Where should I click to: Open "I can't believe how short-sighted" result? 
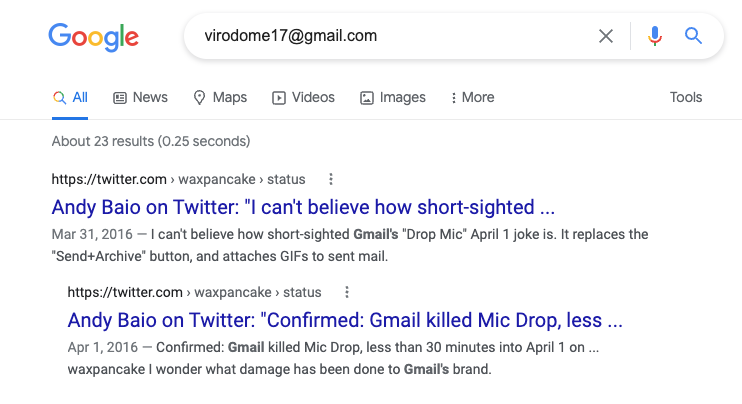click(303, 207)
